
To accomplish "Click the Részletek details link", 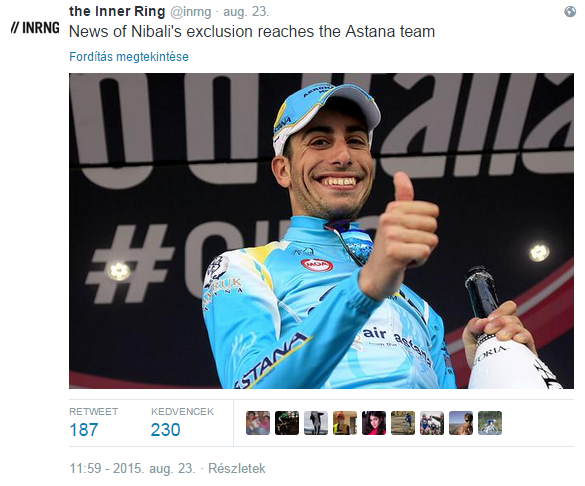I will (x=237, y=468).
